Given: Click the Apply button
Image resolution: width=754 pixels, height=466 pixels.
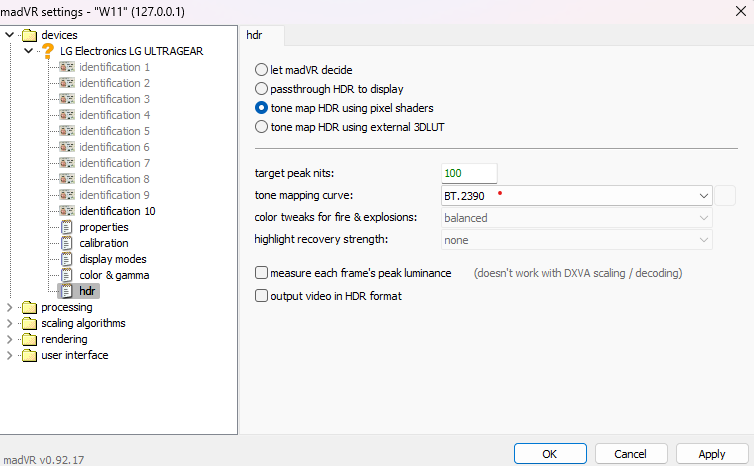Looking at the screenshot, I should click(711, 453).
